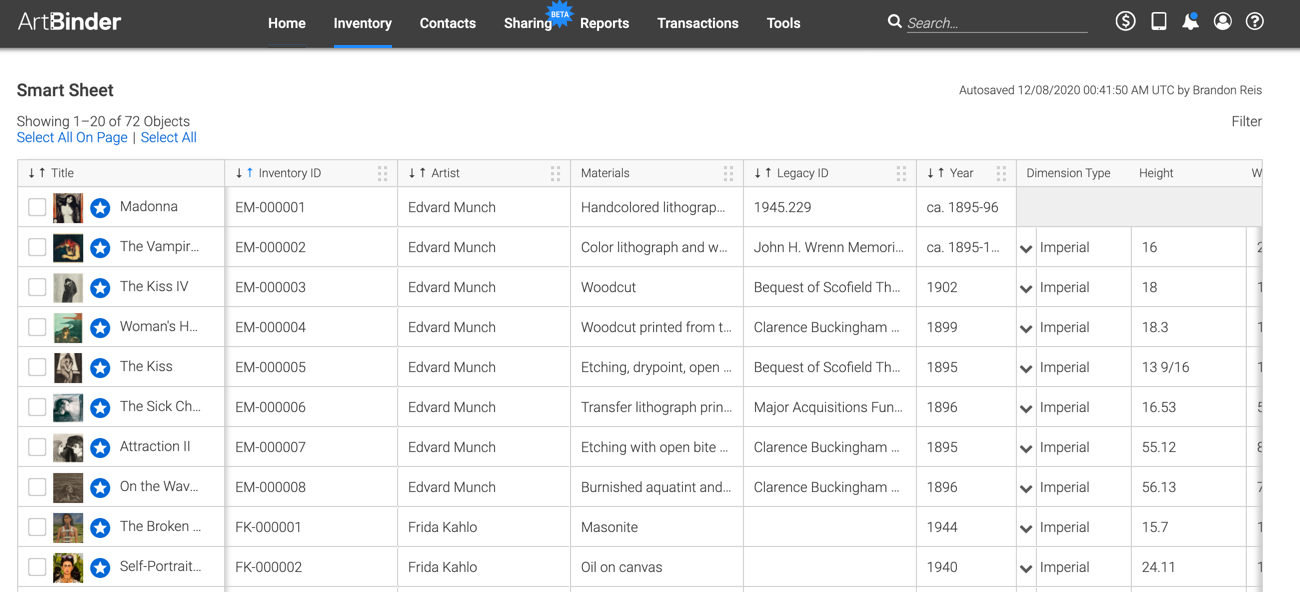The width and height of the screenshot is (1300, 592).
Task: Click the Search input field
Action: point(997,23)
